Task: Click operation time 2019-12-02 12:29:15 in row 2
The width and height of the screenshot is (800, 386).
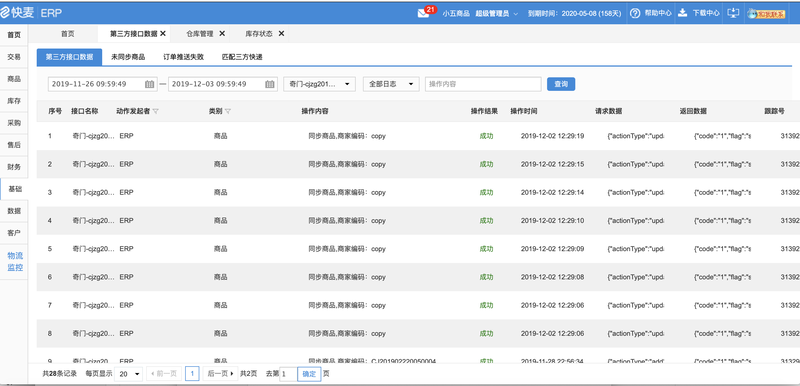Action: (553, 164)
